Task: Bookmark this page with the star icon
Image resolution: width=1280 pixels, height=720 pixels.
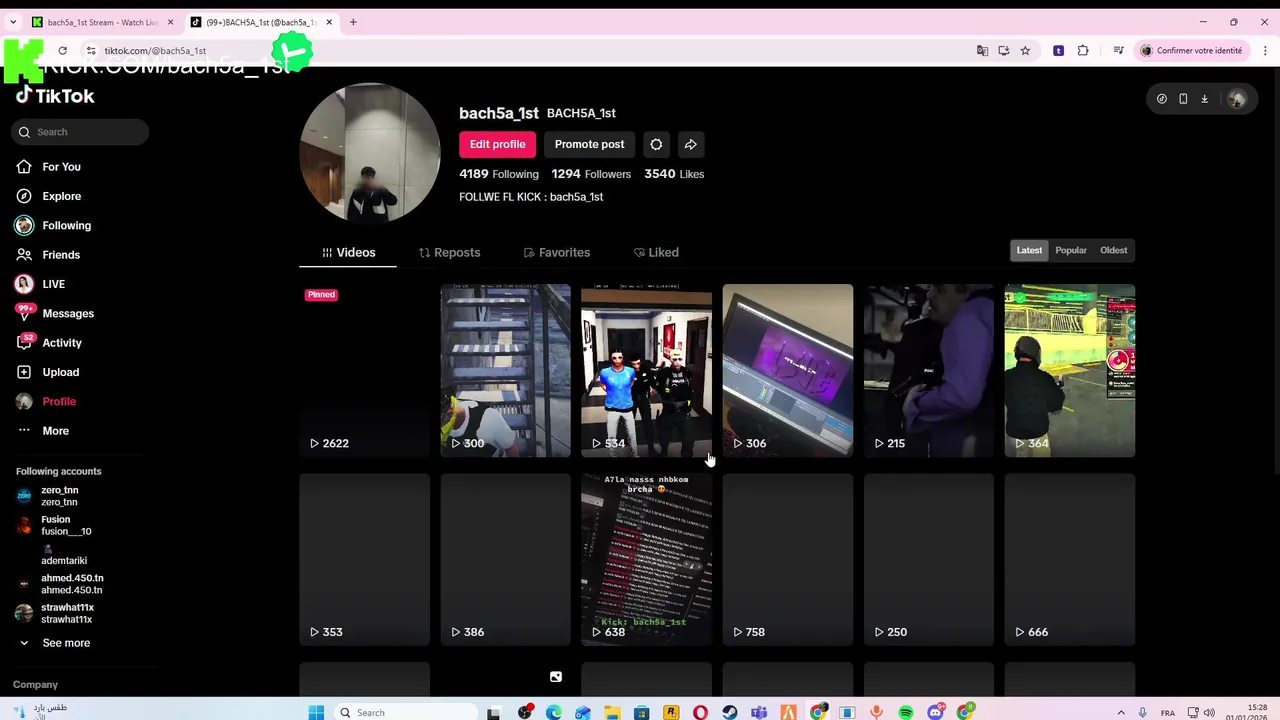Action: (x=1025, y=50)
